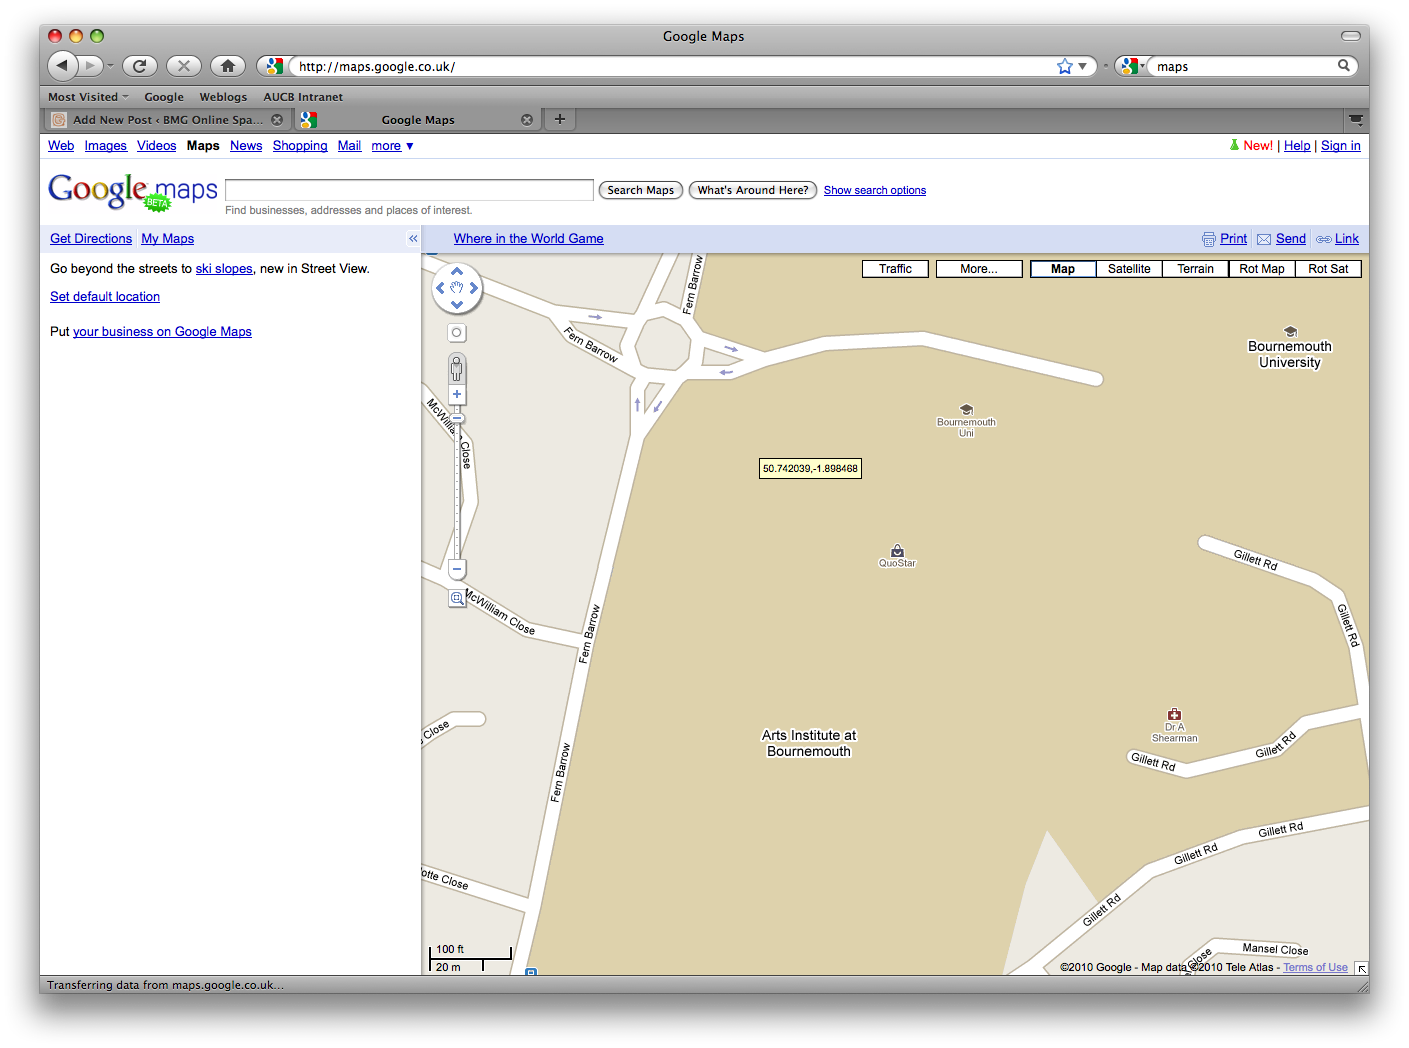This screenshot has width=1409, height=1048.
Task: Click the browser Forward button
Action: [x=90, y=66]
